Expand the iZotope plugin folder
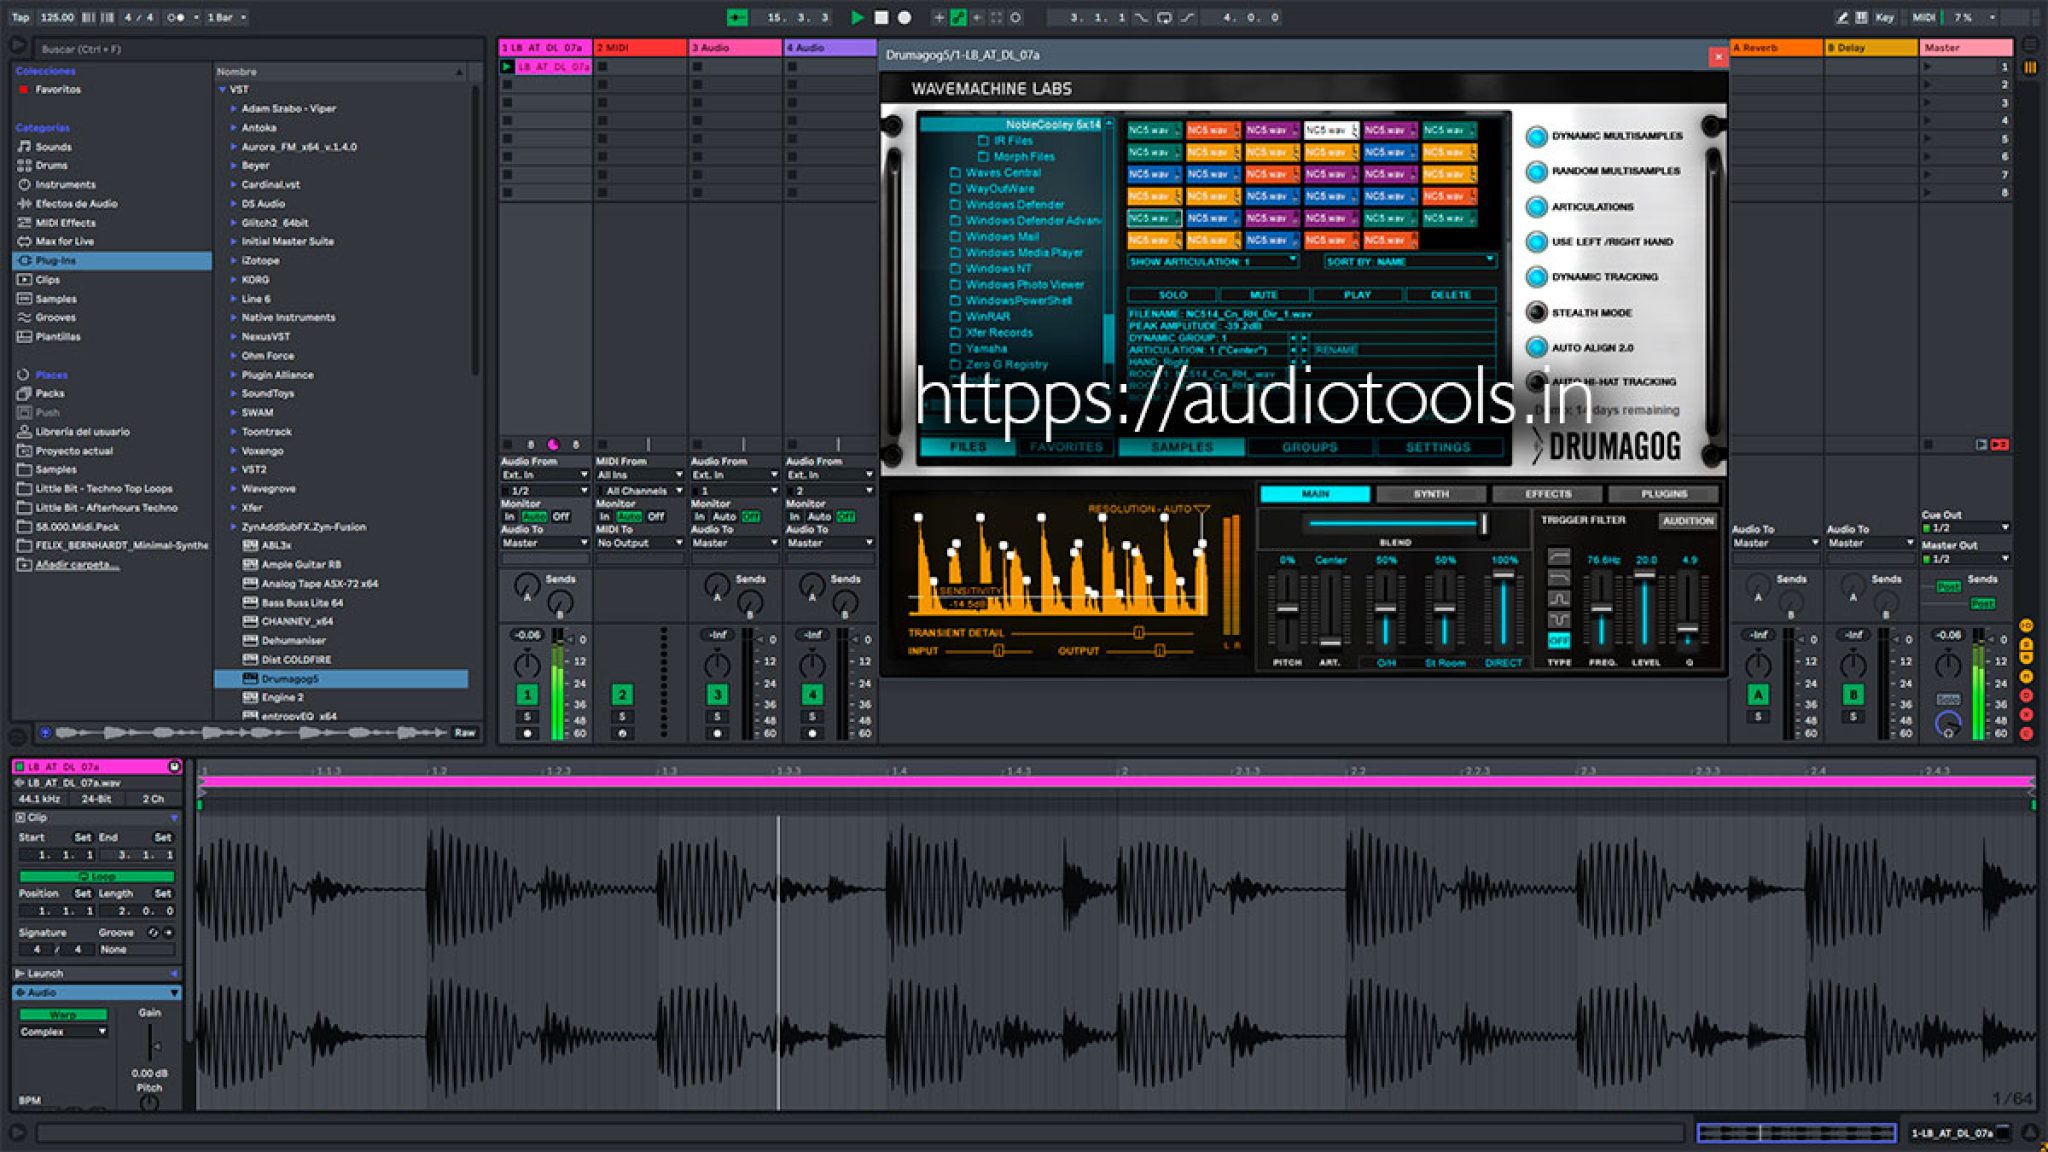The height and width of the screenshot is (1152, 2048). pos(233,260)
